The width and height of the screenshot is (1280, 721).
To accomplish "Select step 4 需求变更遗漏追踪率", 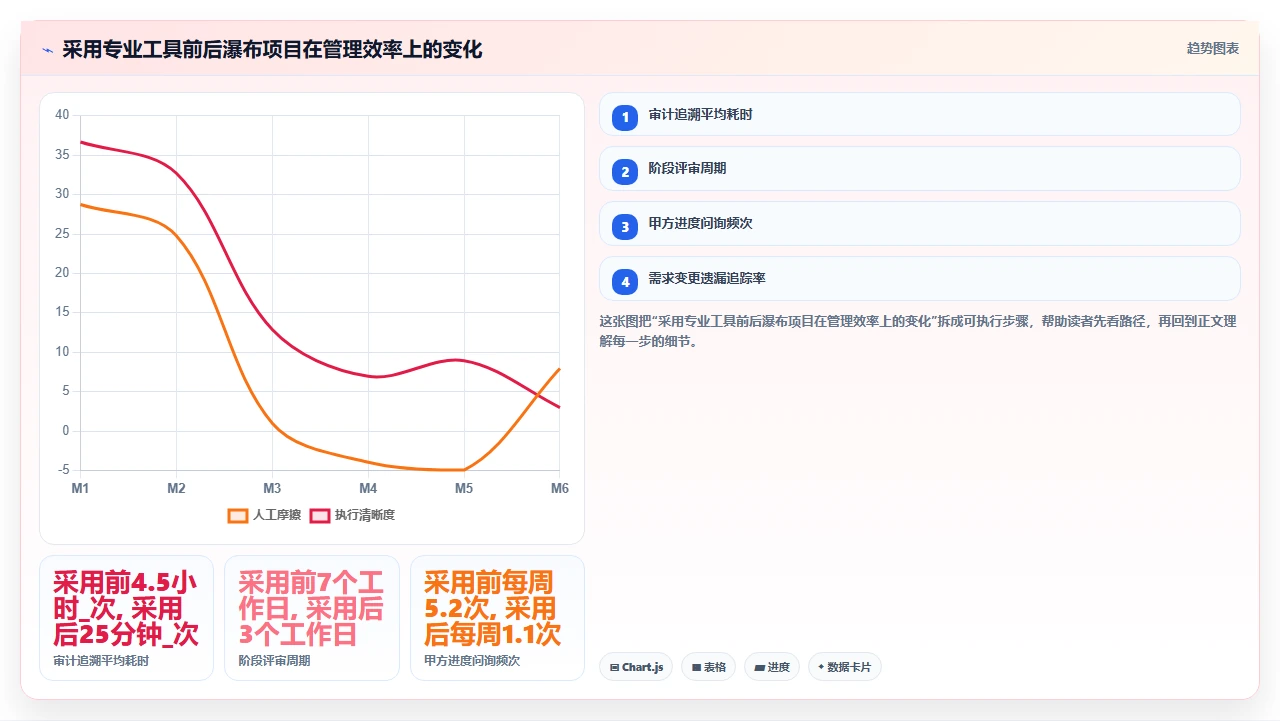I will [919, 279].
